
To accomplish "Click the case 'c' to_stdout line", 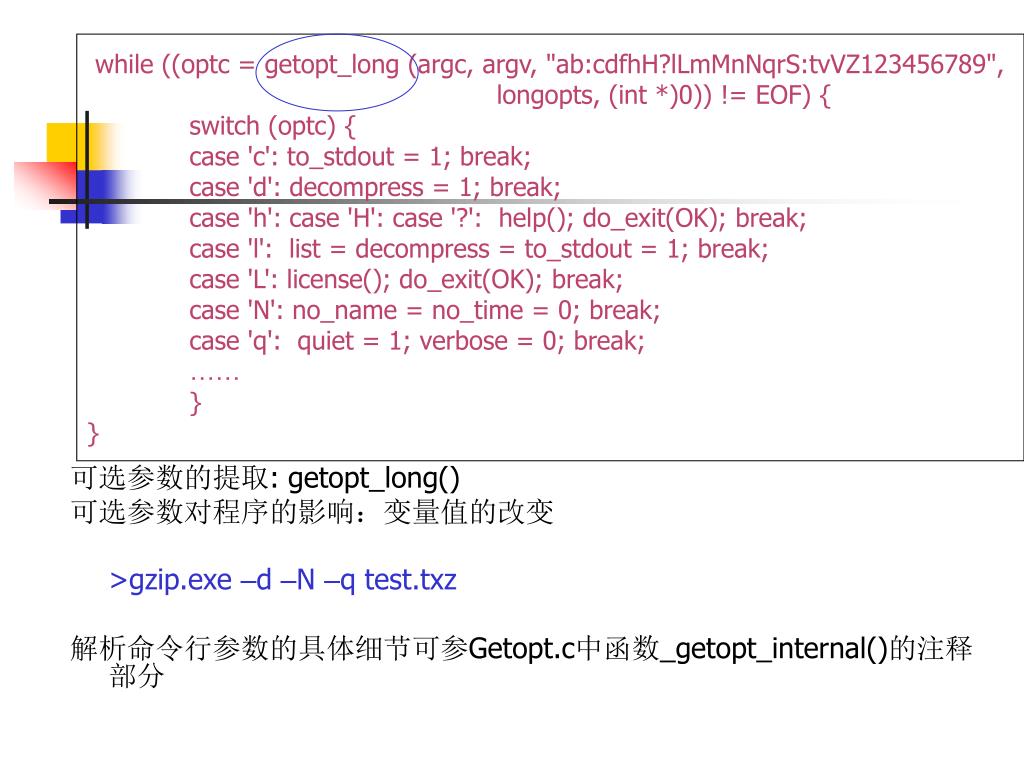I will [x=360, y=157].
